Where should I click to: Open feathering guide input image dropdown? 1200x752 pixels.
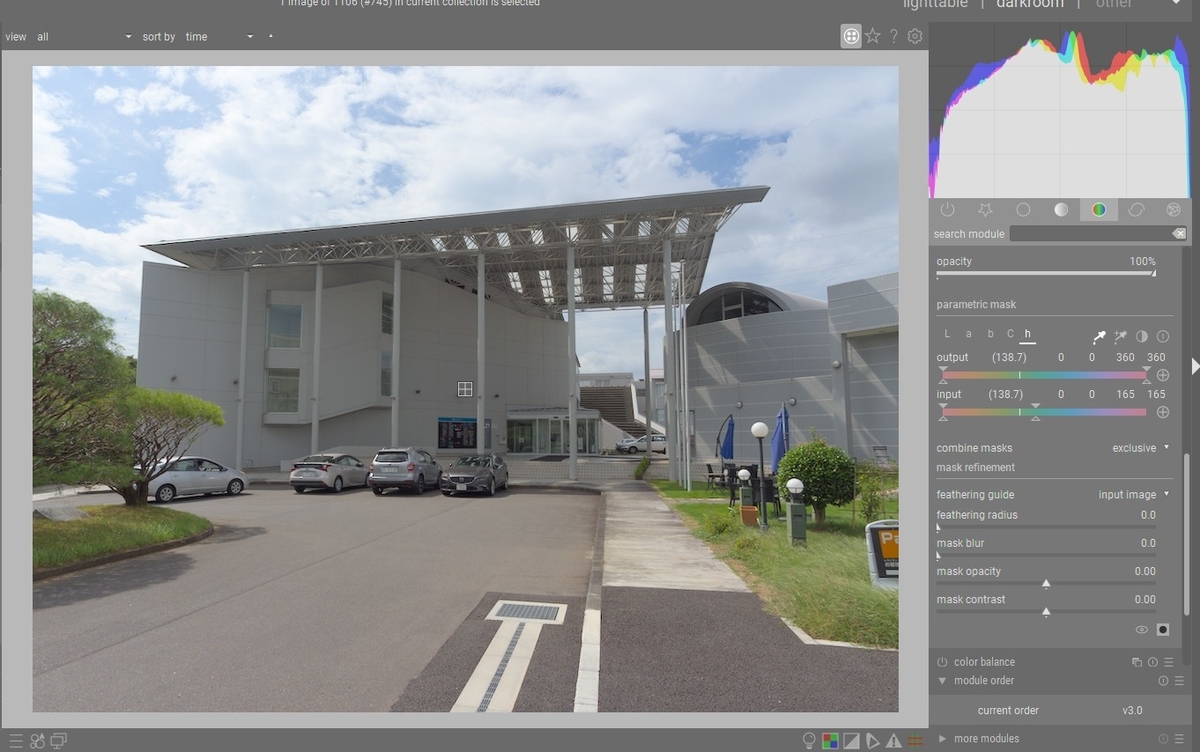coord(1133,495)
